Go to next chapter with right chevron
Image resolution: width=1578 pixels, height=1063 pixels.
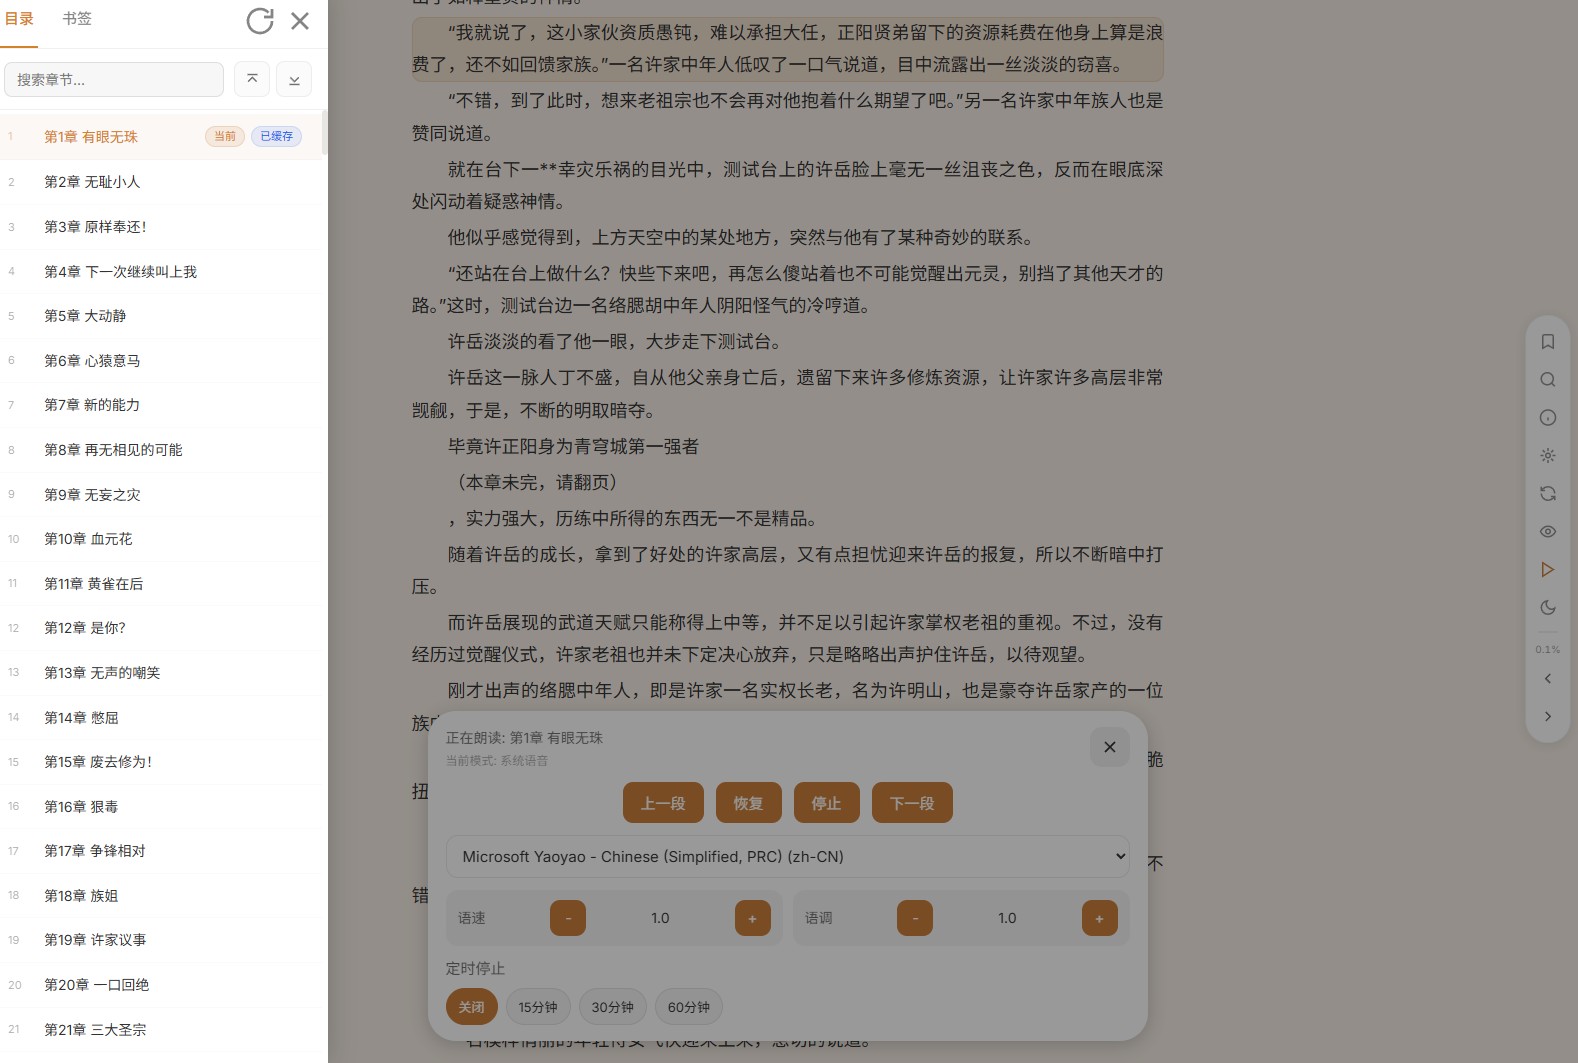point(1548,717)
